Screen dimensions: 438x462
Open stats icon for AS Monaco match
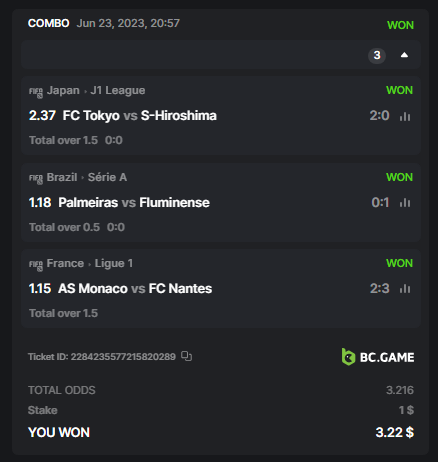pyautogui.click(x=405, y=288)
